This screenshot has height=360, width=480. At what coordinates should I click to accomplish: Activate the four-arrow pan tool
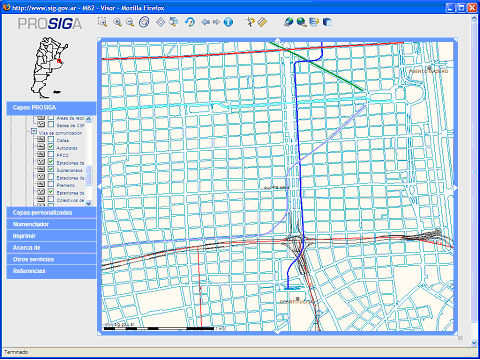(161, 22)
